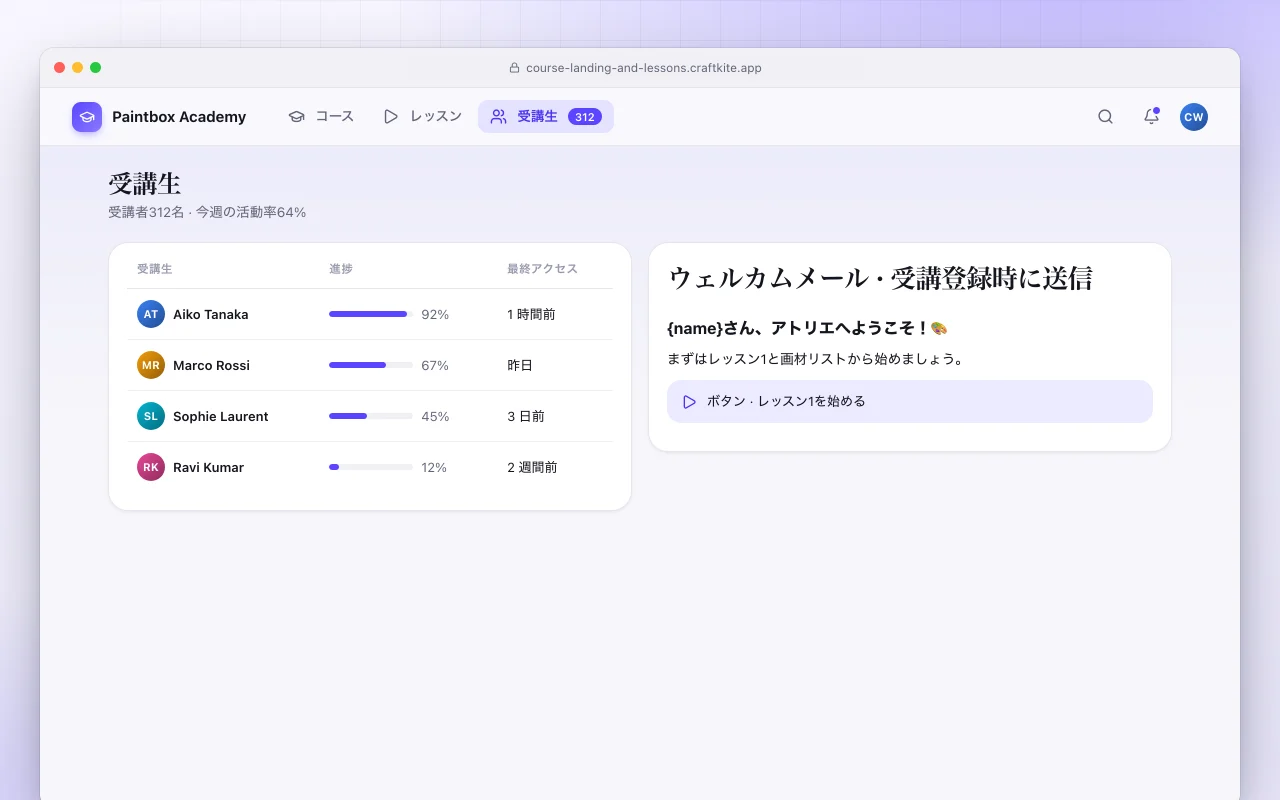This screenshot has height=800, width=1280.
Task: Click the 2 週間前 last access cell
Action: [532, 467]
